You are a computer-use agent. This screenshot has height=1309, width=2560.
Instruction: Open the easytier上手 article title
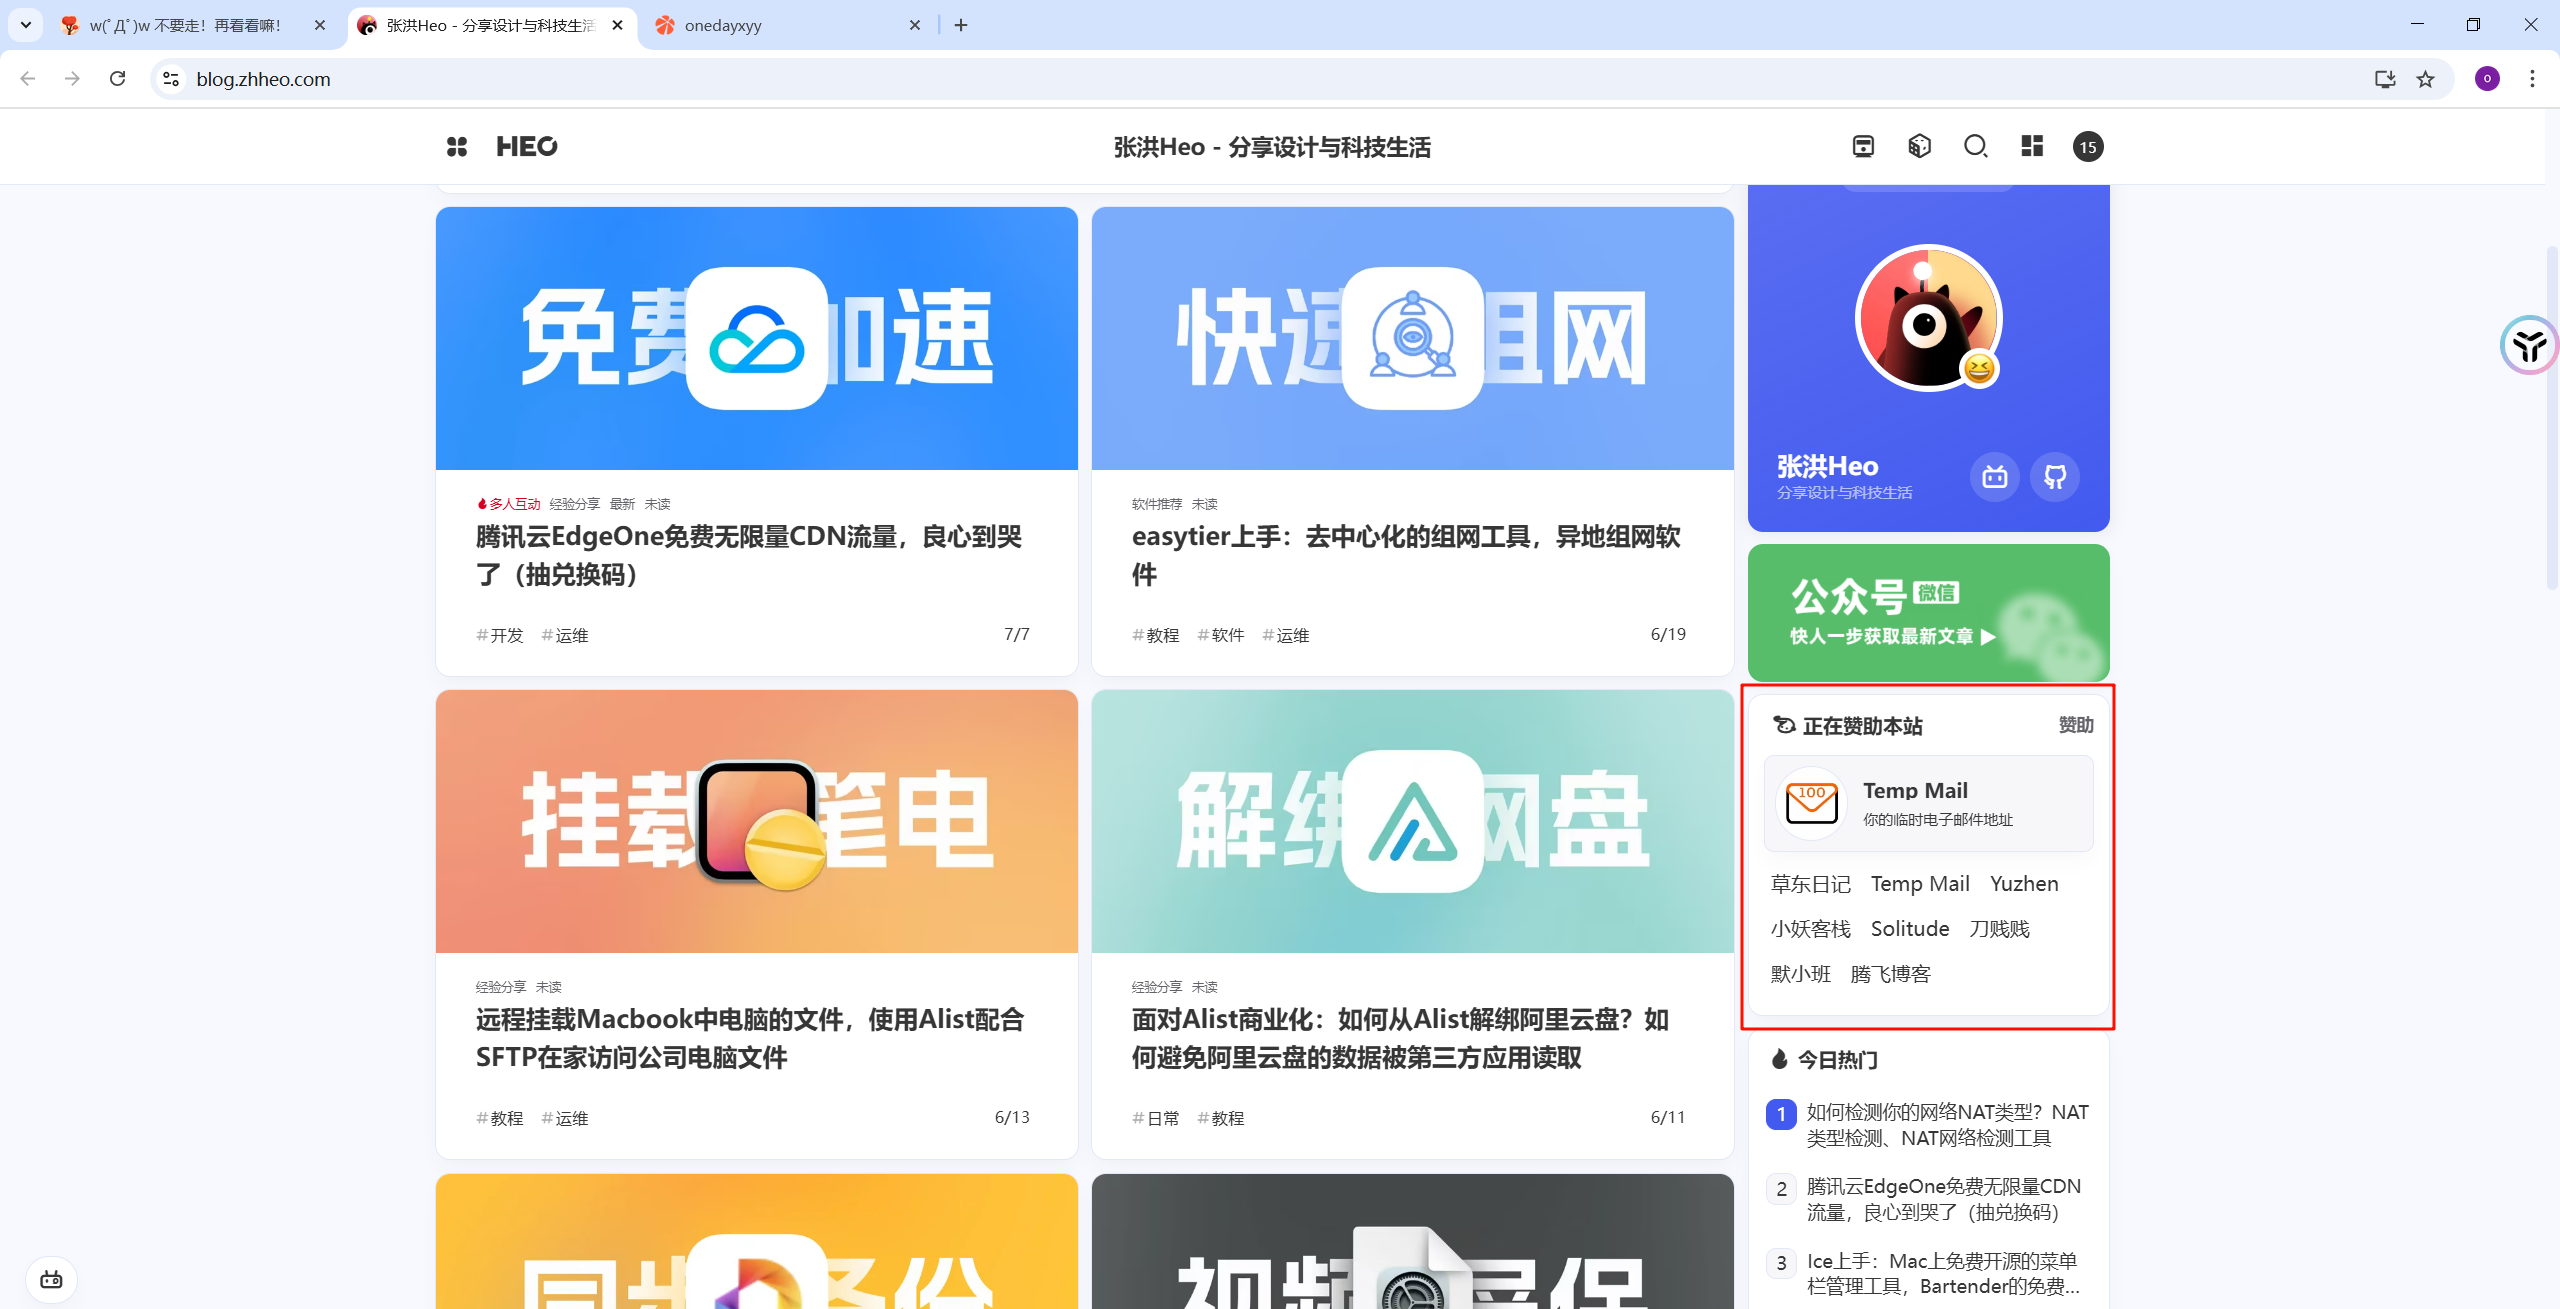tap(1406, 556)
